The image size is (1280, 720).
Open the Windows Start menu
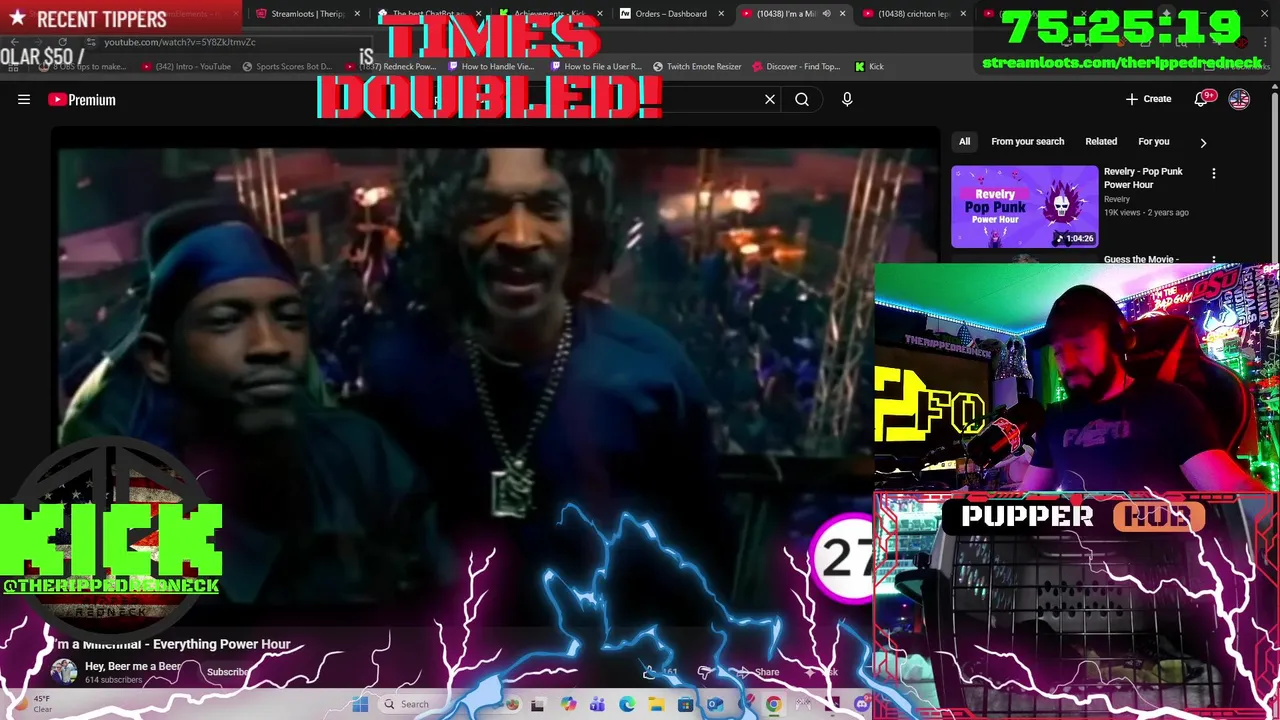[360, 704]
